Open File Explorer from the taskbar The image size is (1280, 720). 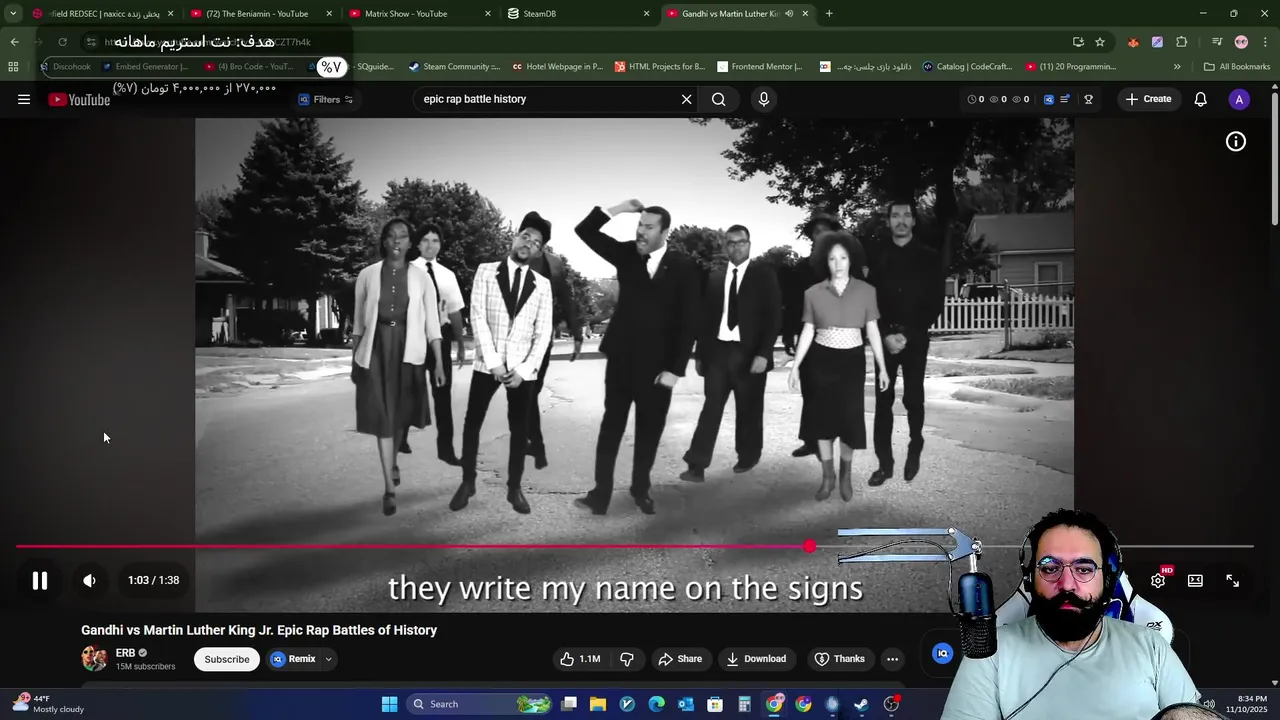(598, 704)
